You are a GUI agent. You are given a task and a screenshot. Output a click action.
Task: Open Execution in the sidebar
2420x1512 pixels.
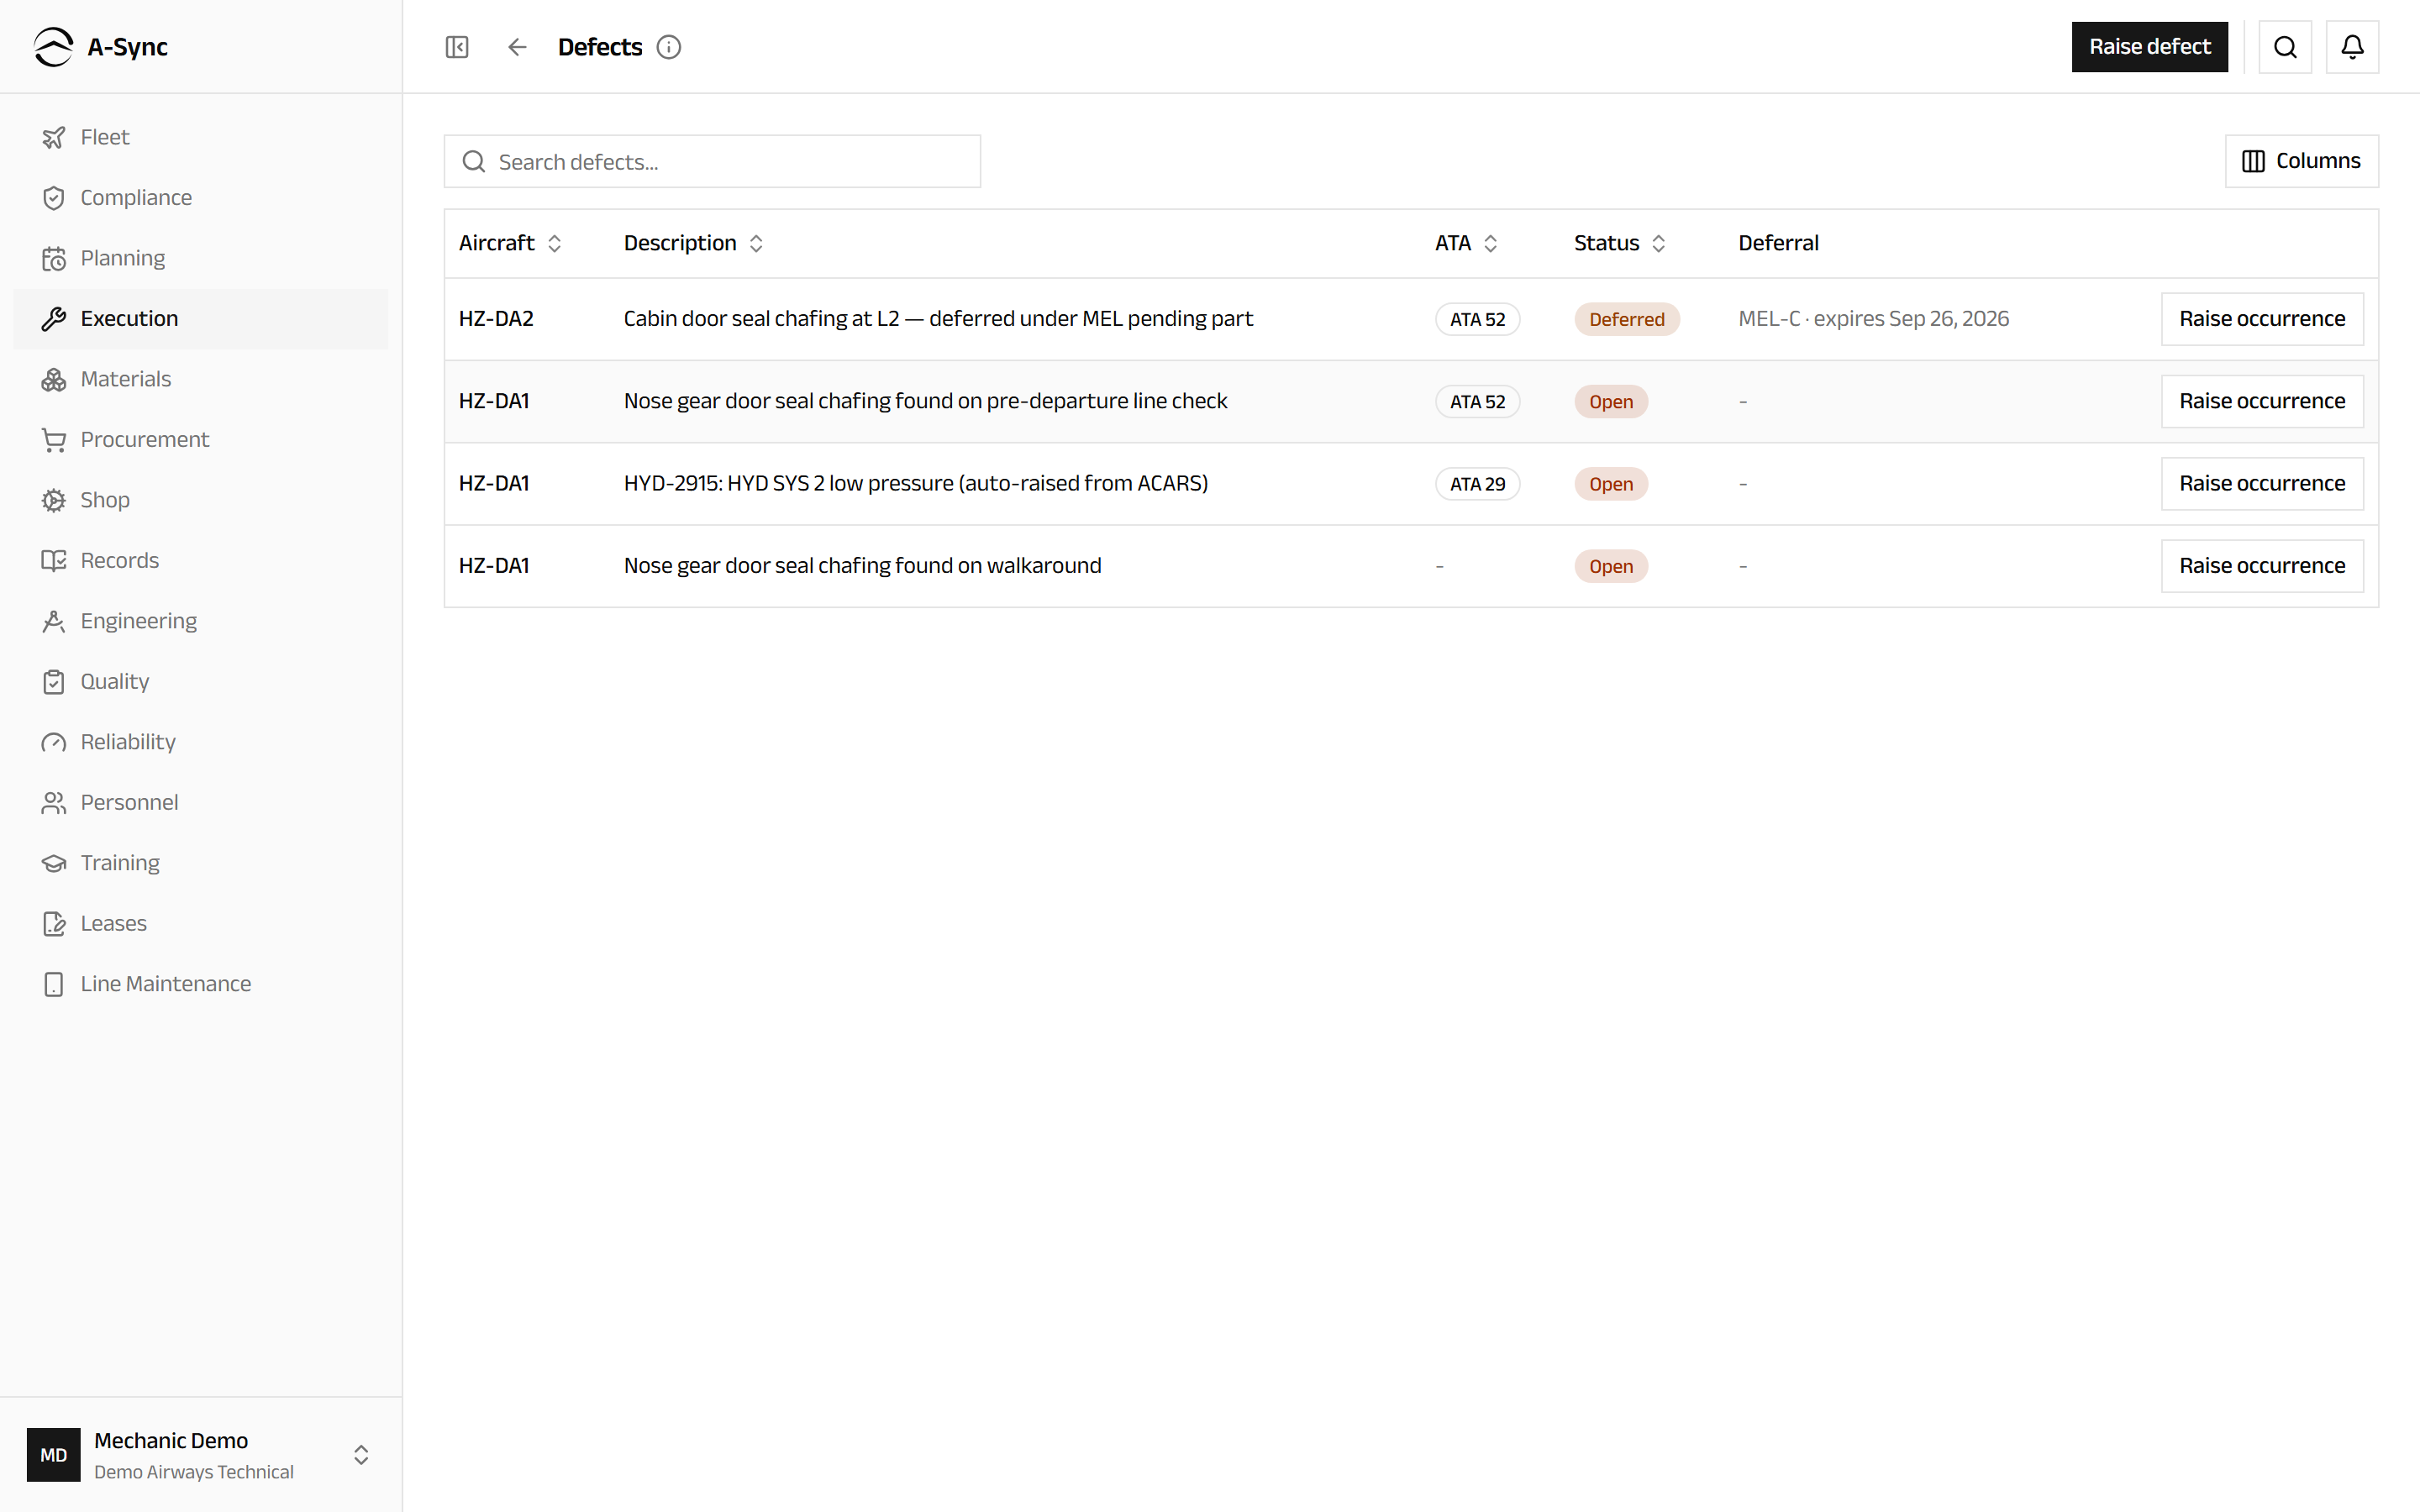click(201, 319)
